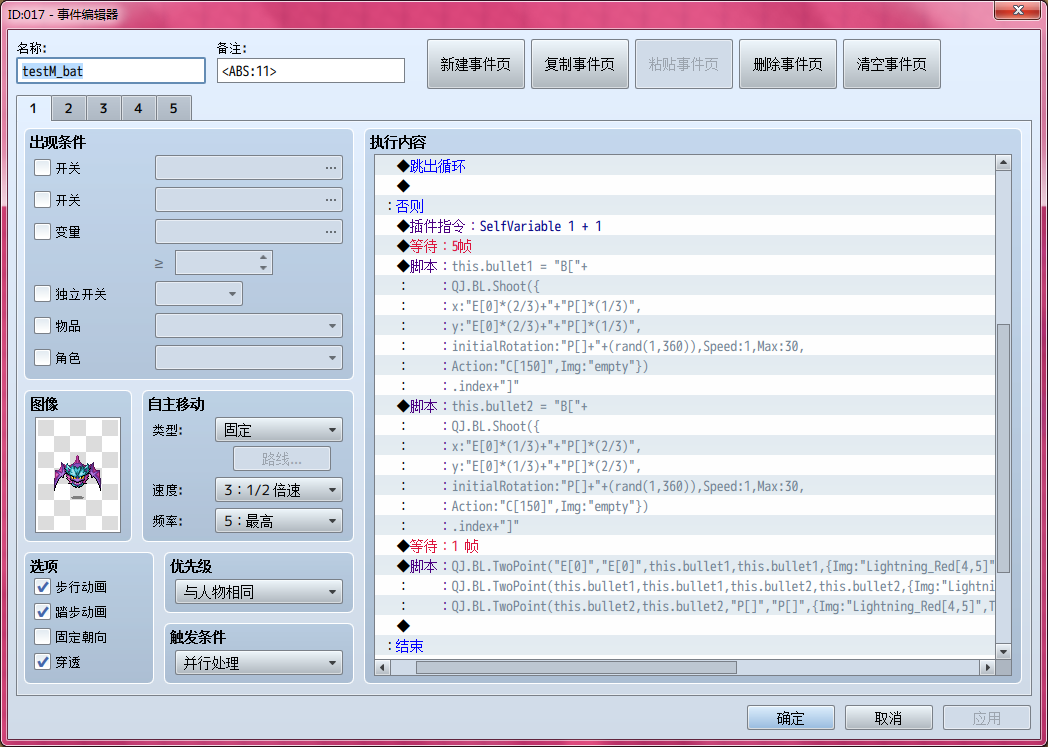Enable the 变量 condition checkbox
Screen dimensions: 1048x747
tap(42, 232)
